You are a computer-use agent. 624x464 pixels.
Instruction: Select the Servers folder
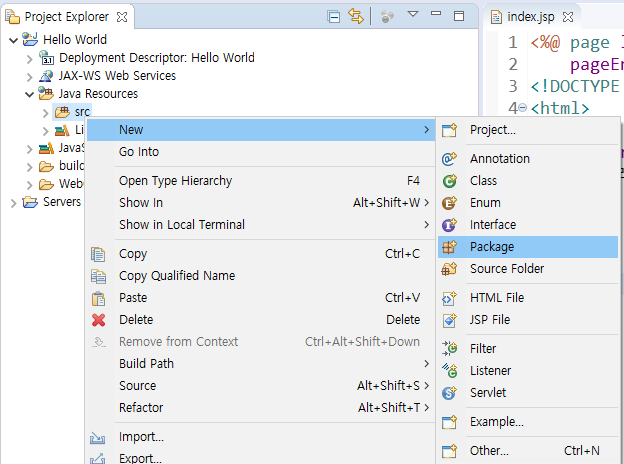tap(62, 202)
